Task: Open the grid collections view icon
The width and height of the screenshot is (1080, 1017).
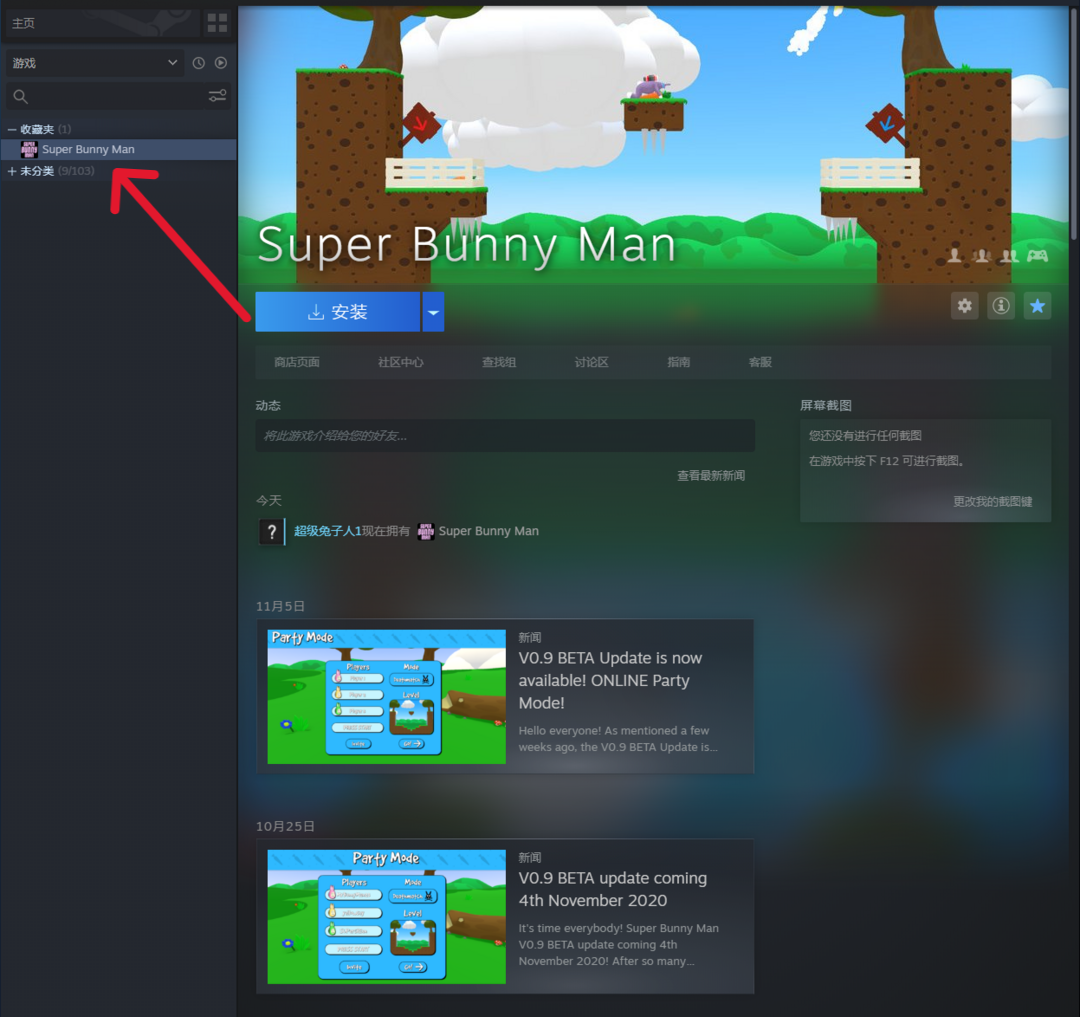Action: coord(217,23)
